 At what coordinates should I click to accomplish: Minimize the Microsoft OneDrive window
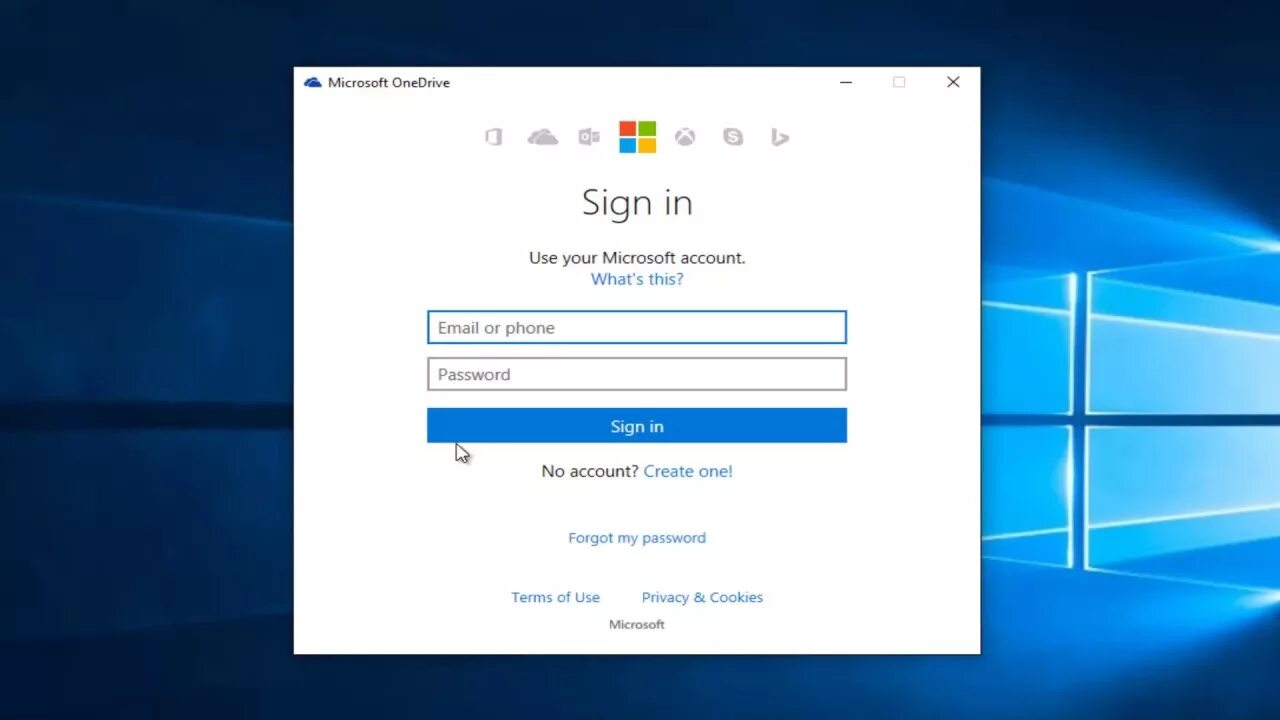(x=846, y=82)
